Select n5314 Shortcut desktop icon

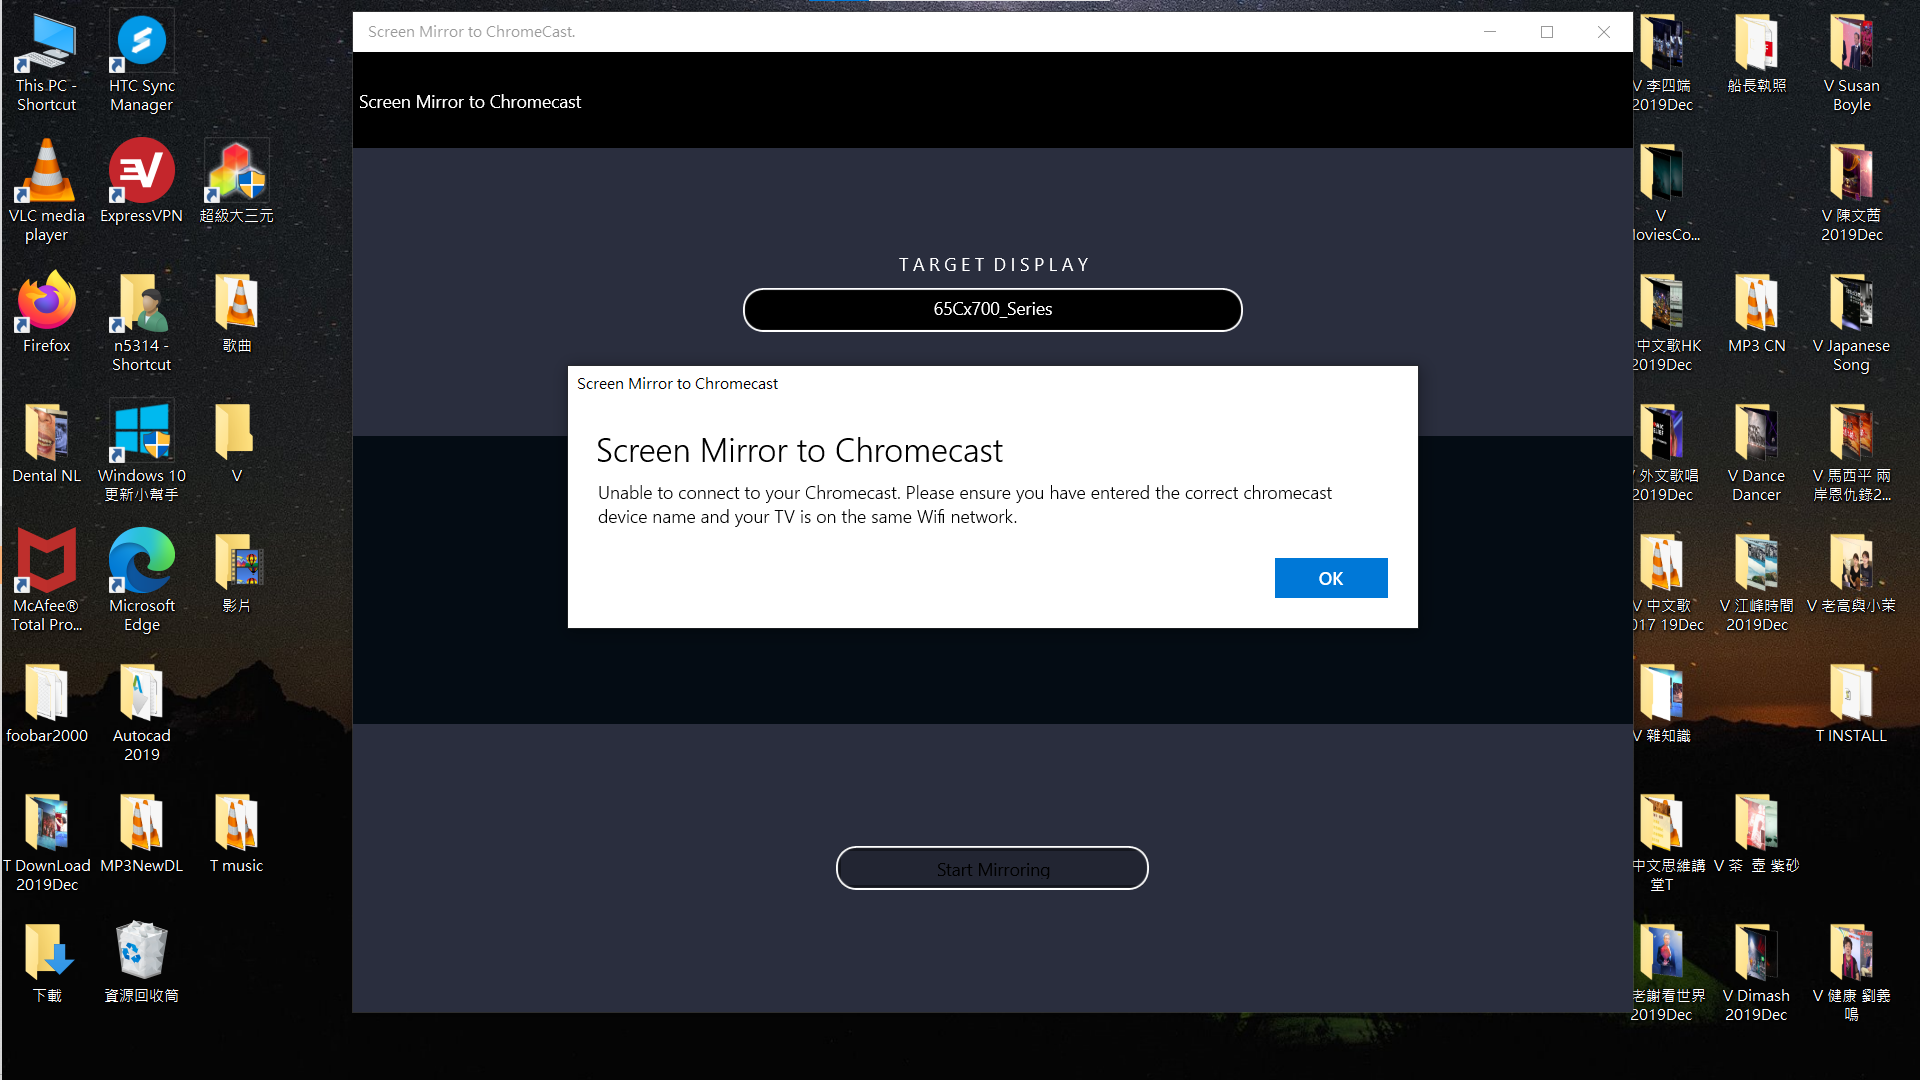141,322
